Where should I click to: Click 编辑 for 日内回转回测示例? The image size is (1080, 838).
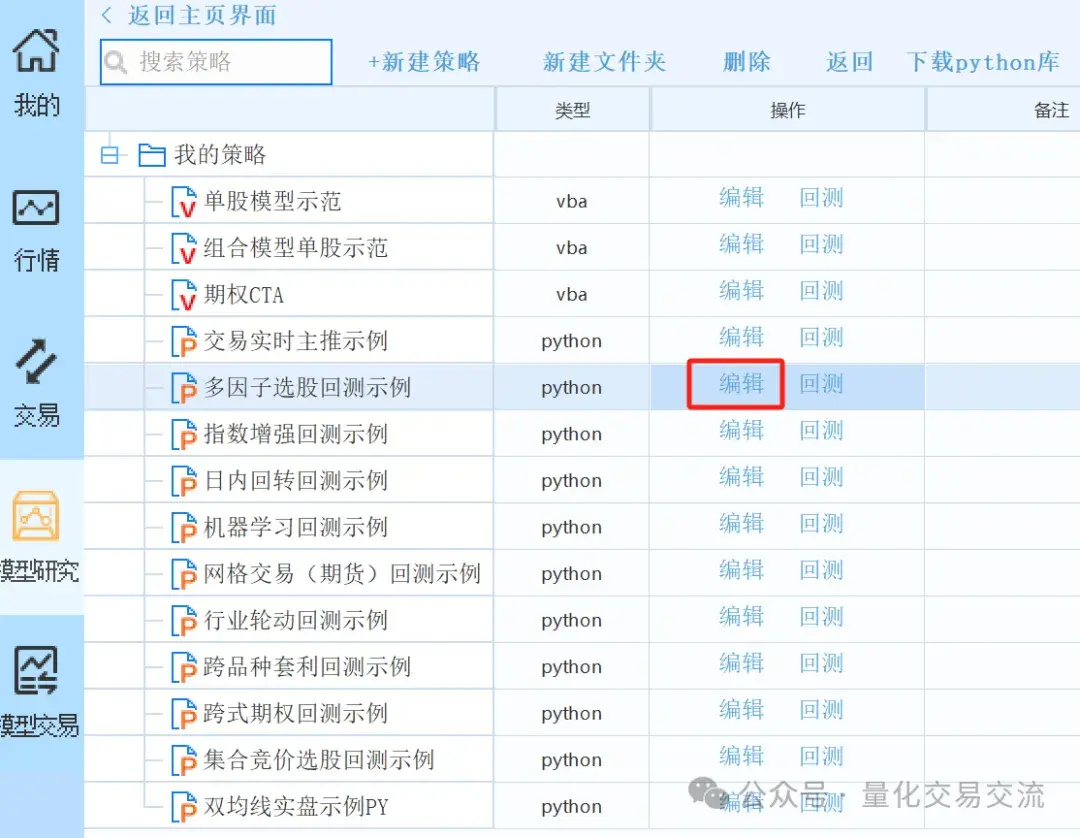point(741,476)
